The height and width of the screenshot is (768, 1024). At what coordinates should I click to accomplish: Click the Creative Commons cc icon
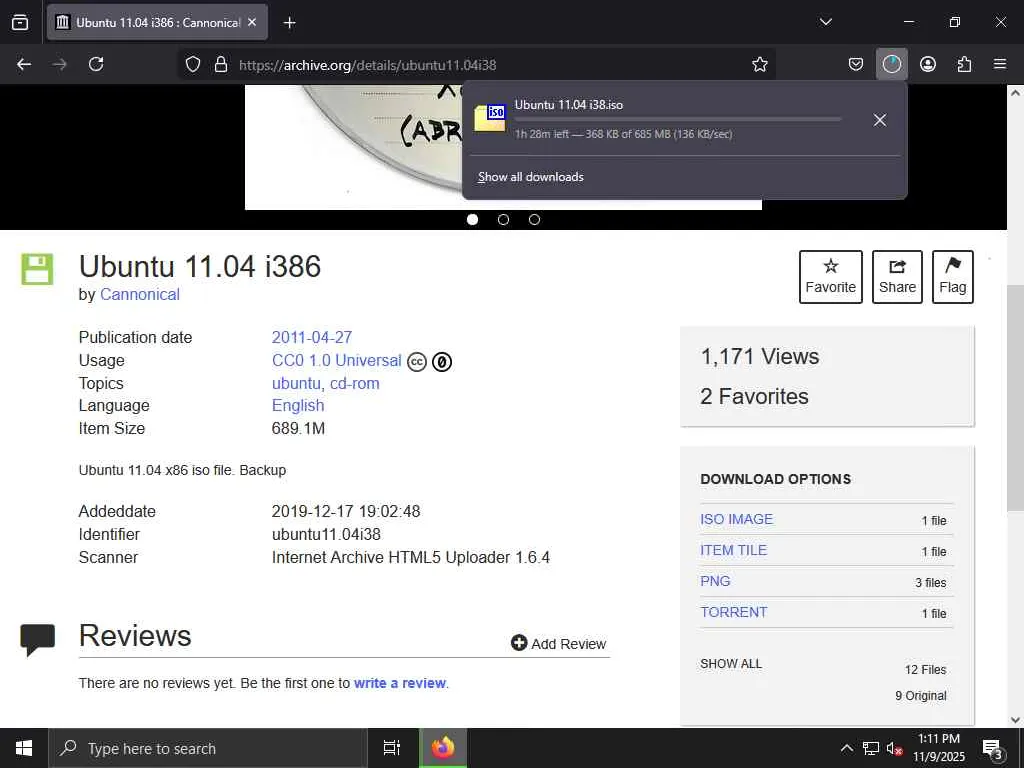[x=417, y=362]
